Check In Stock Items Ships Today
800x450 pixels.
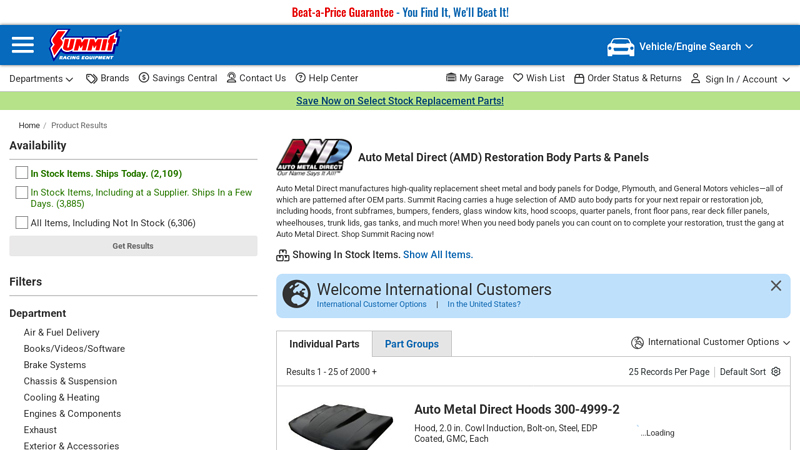click(21, 173)
